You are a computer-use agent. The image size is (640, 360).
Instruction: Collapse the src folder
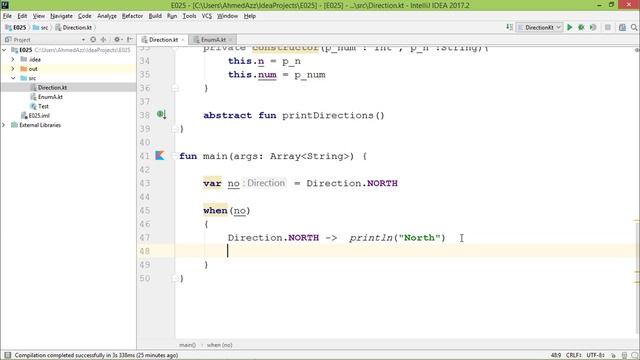pyautogui.click(x=13, y=78)
